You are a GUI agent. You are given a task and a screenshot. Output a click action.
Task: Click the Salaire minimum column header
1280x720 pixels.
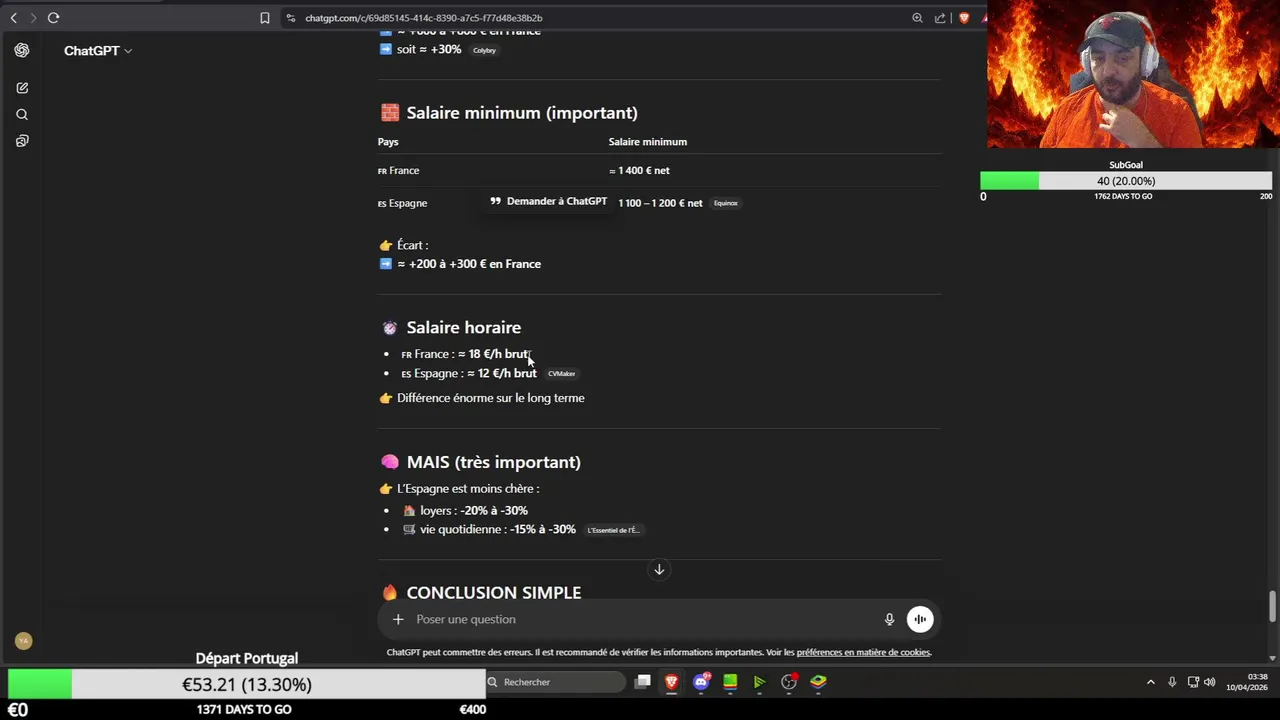[648, 142]
